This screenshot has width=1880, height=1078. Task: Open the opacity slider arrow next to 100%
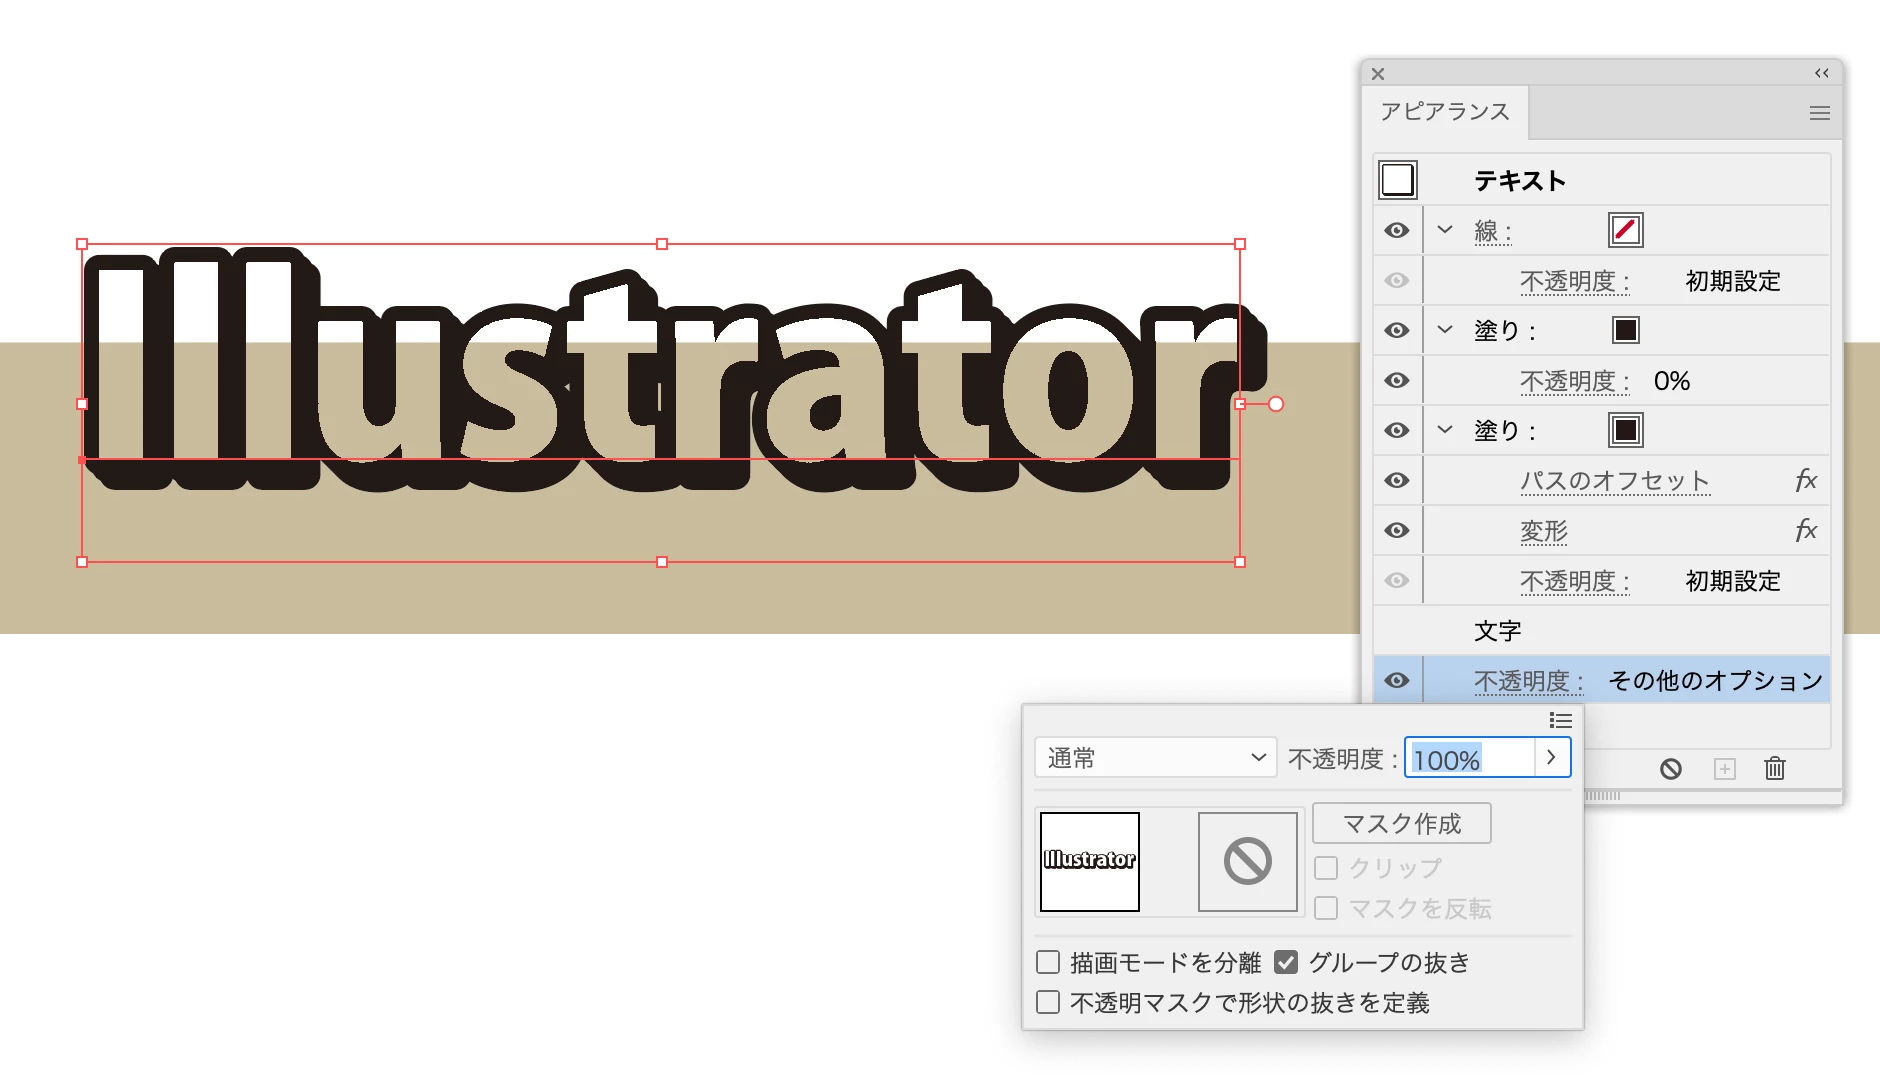tap(1552, 758)
